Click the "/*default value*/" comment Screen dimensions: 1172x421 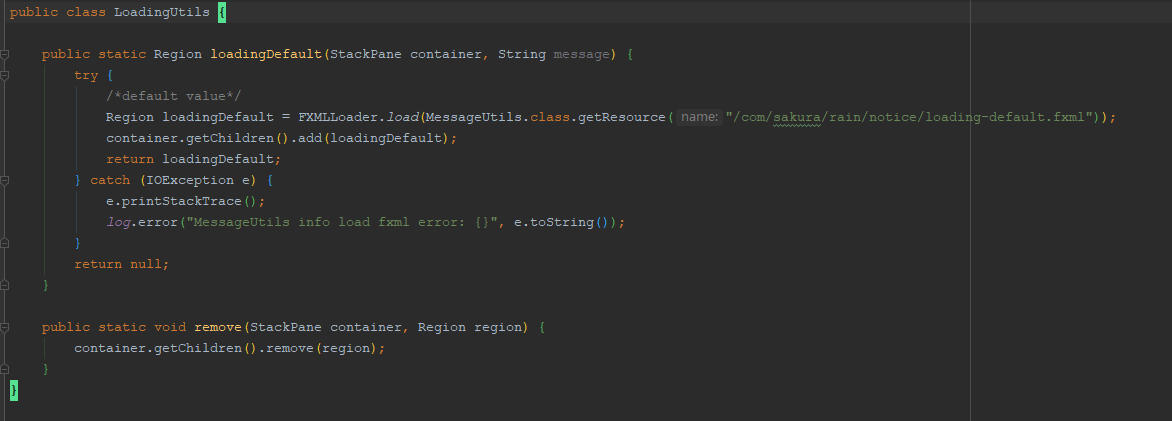[x=173, y=96]
